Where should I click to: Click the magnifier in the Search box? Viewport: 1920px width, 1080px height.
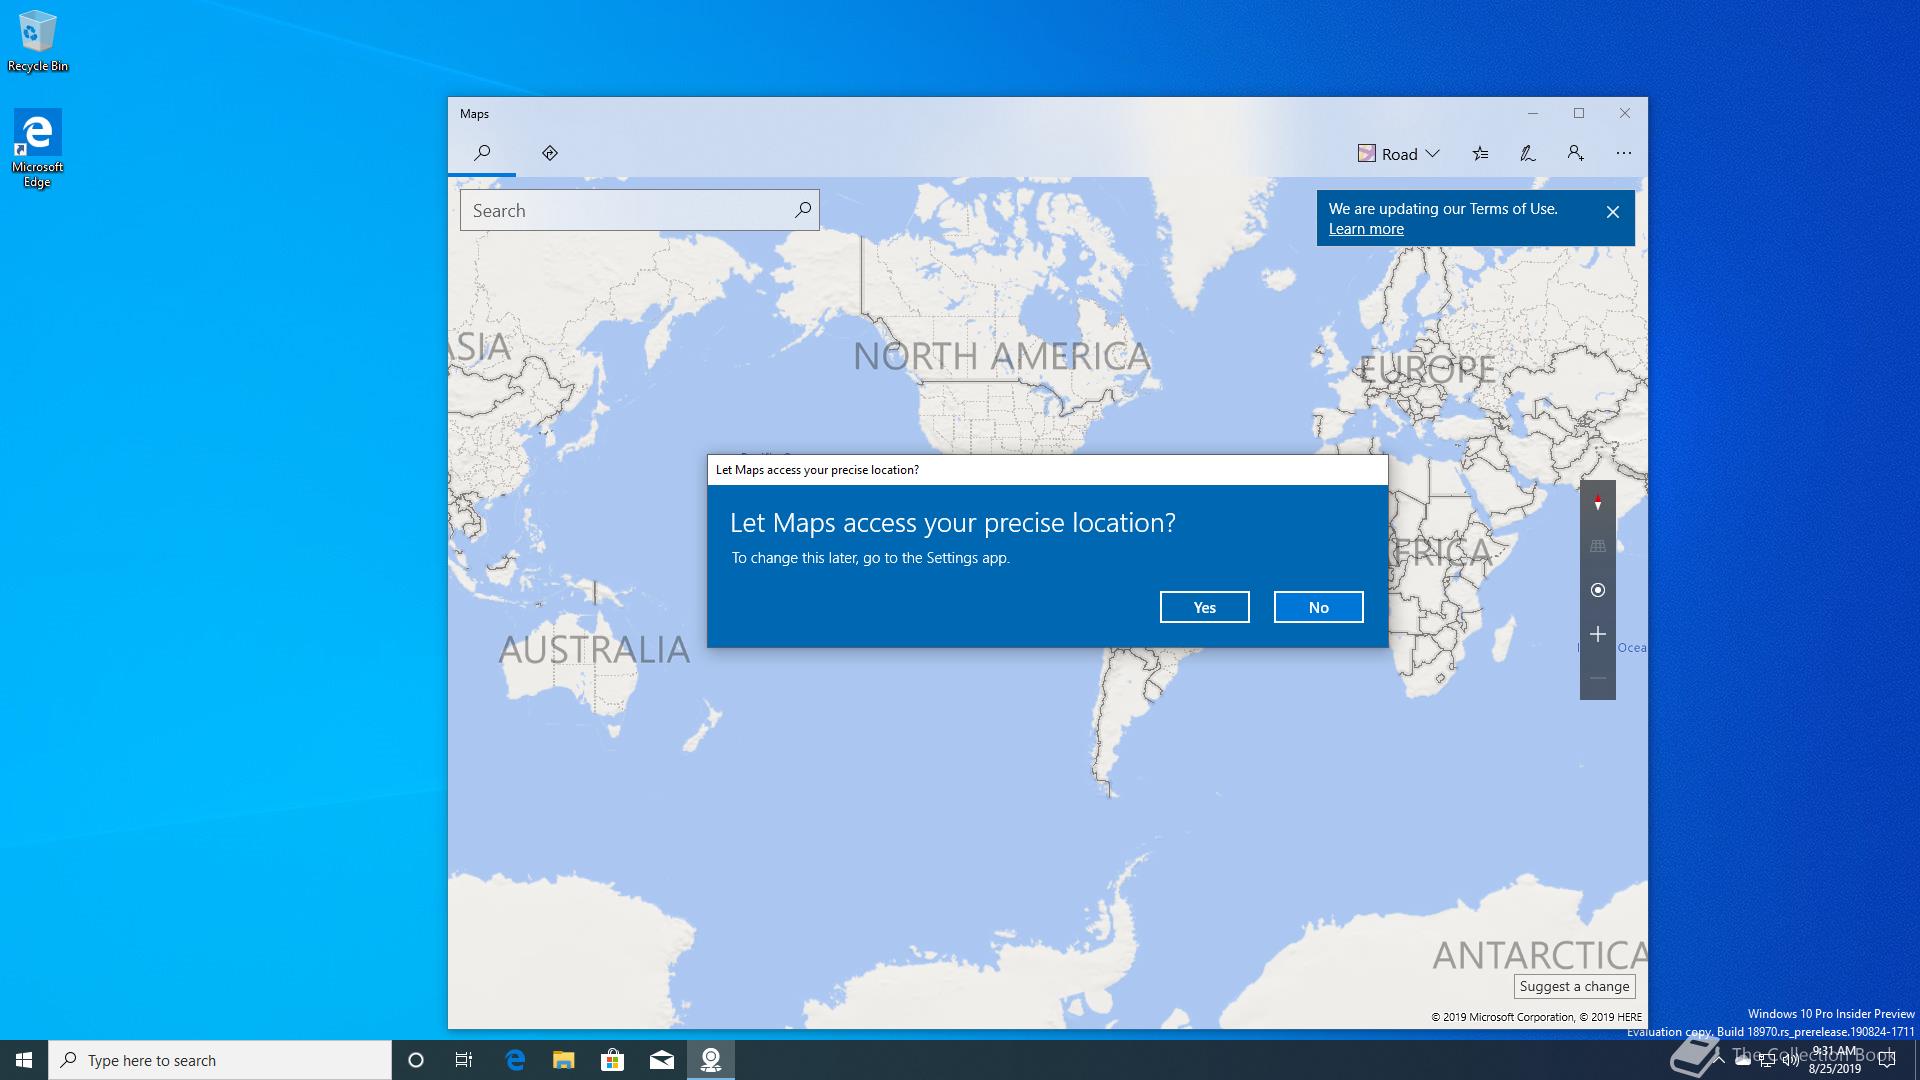pyautogui.click(x=802, y=210)
